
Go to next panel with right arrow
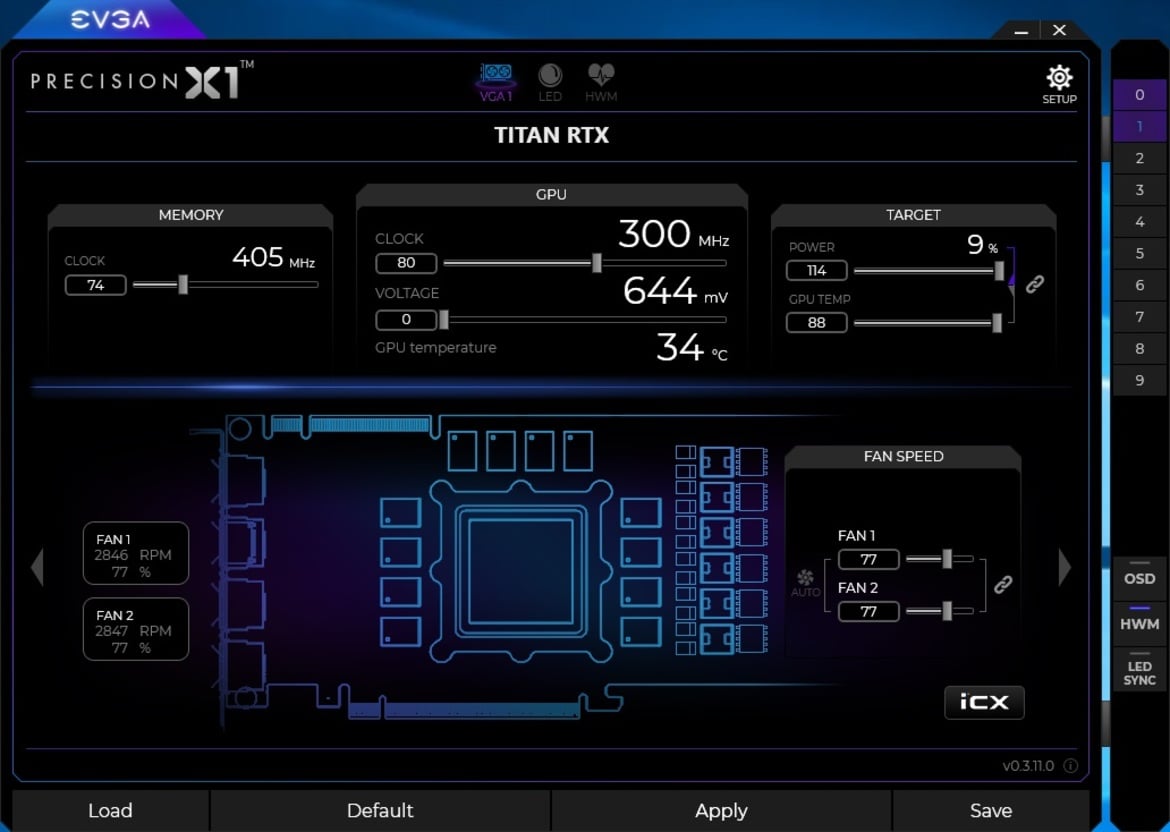[x=1065, y=566]
